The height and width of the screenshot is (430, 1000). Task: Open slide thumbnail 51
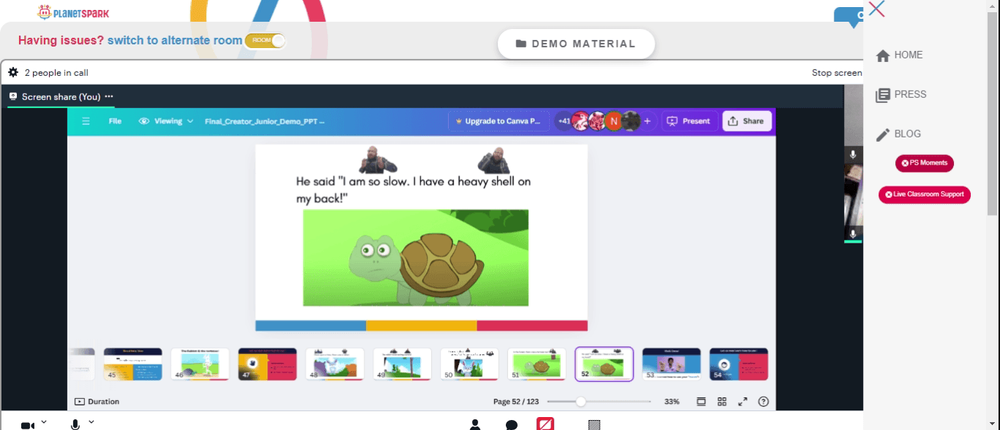point(537,364)
